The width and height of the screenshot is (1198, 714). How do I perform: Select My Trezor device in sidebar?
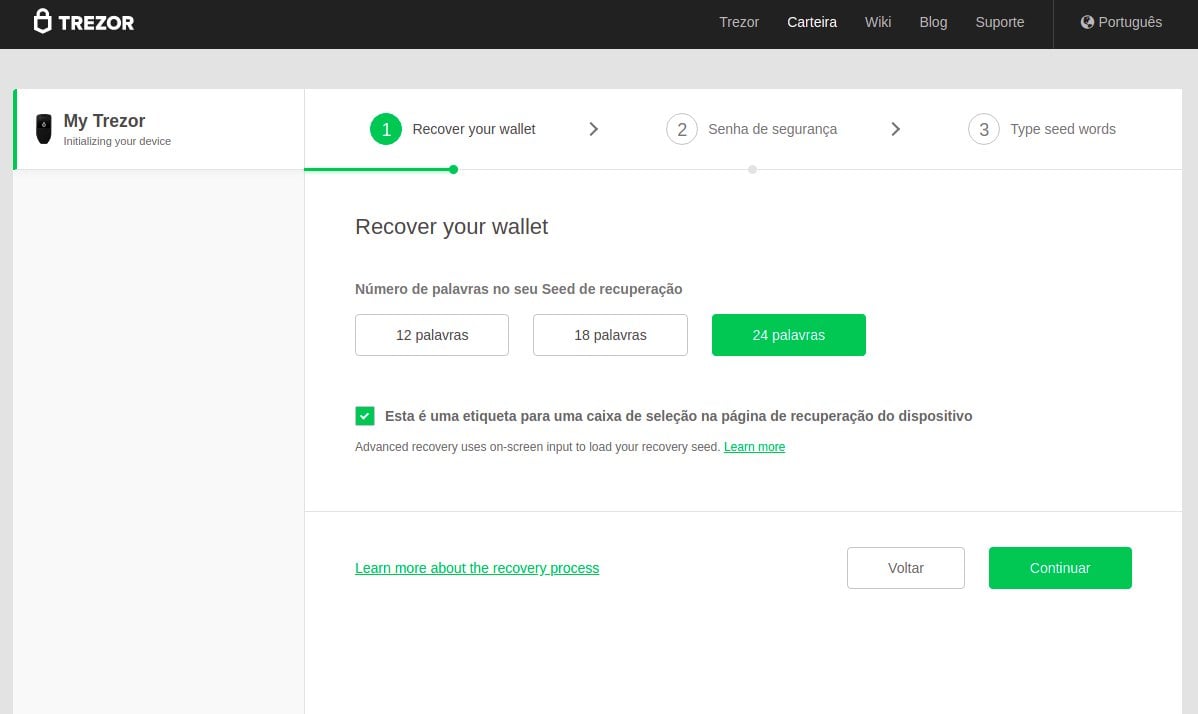pos(159,129)
